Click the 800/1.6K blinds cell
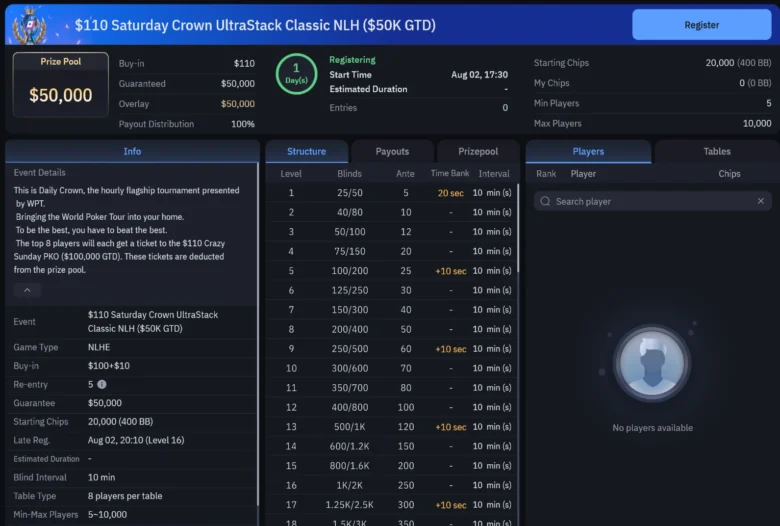 350,466
